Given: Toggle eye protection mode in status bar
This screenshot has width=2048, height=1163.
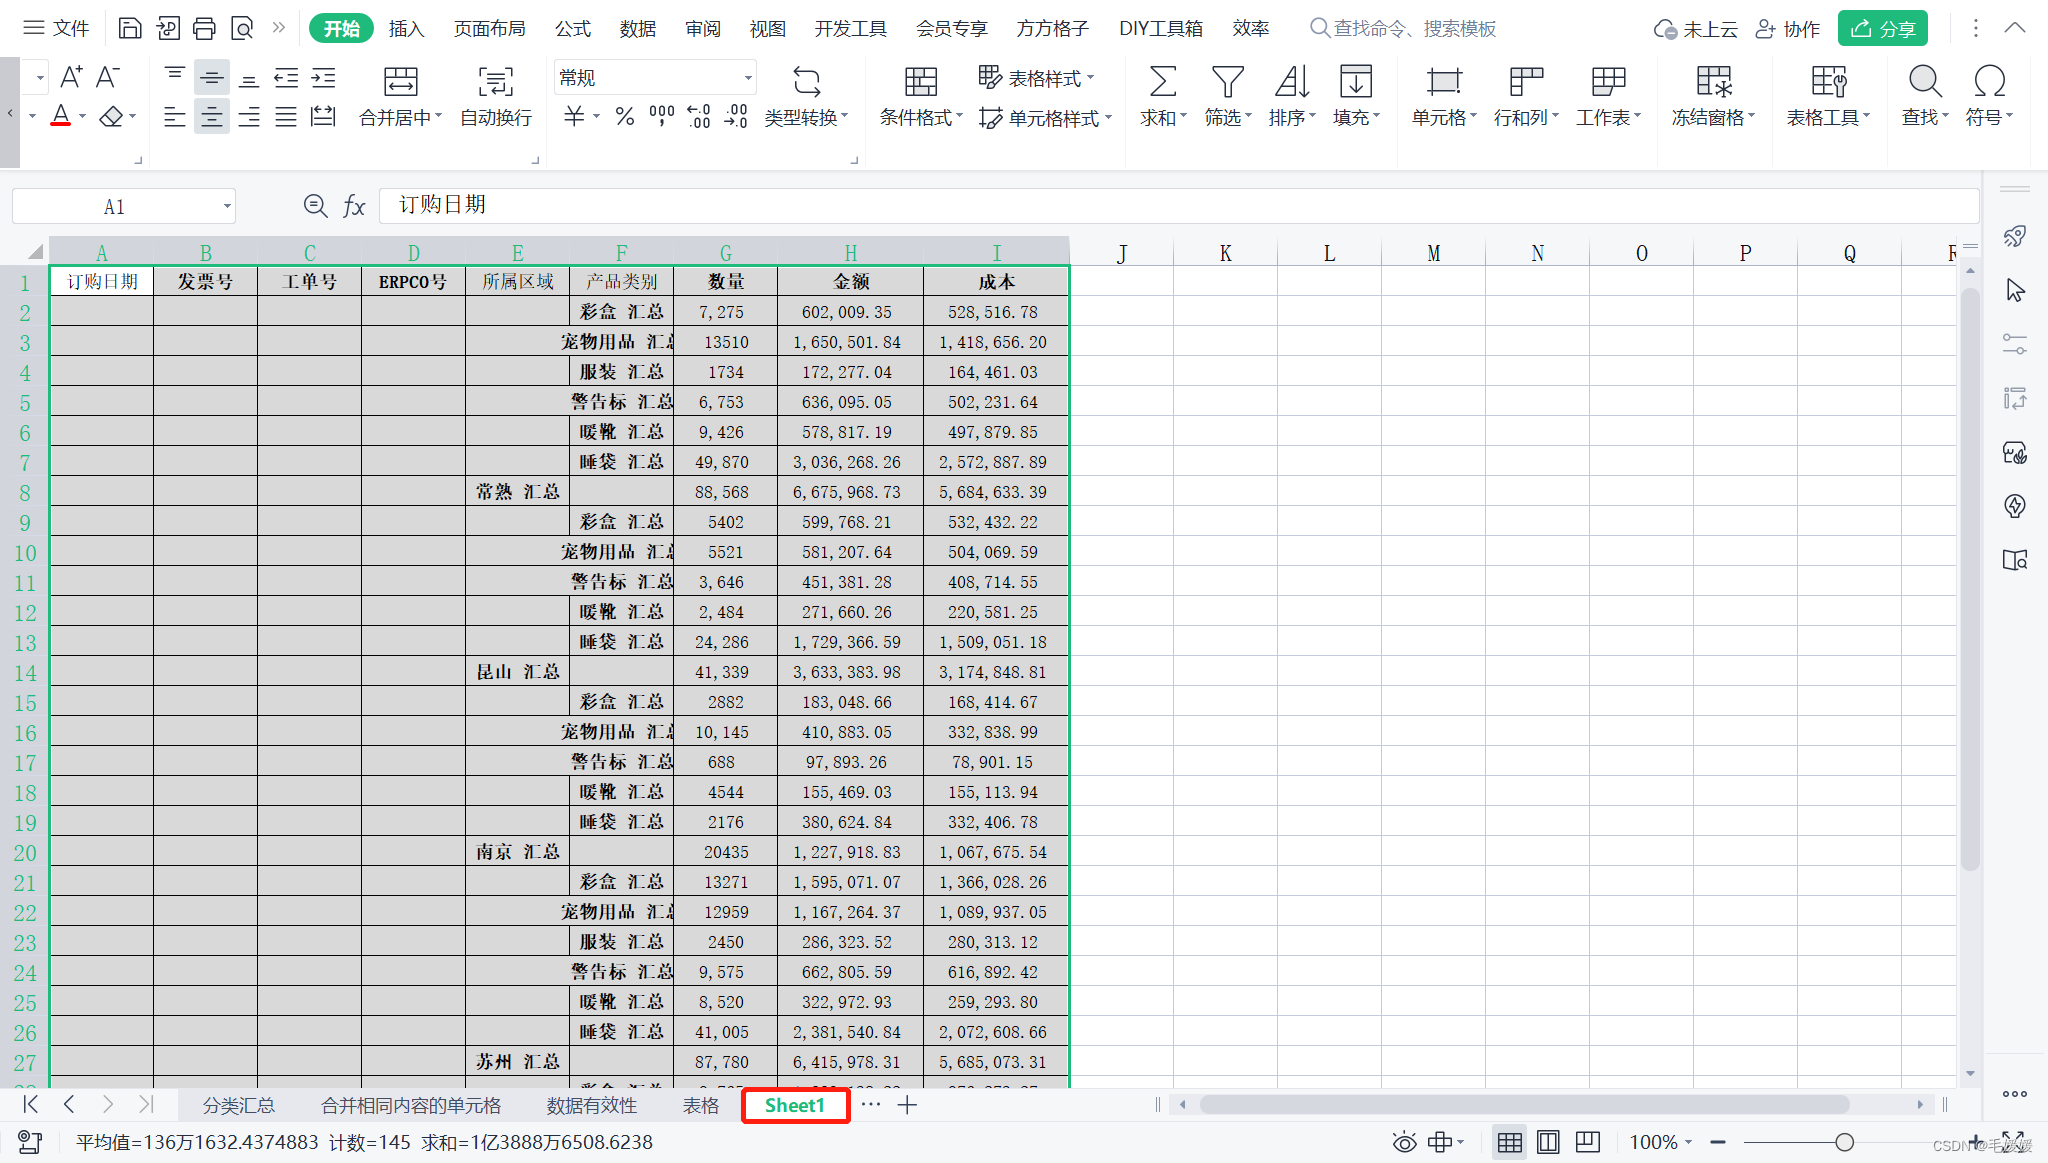Looking at the screenshot, I should pos(1404,1142).
